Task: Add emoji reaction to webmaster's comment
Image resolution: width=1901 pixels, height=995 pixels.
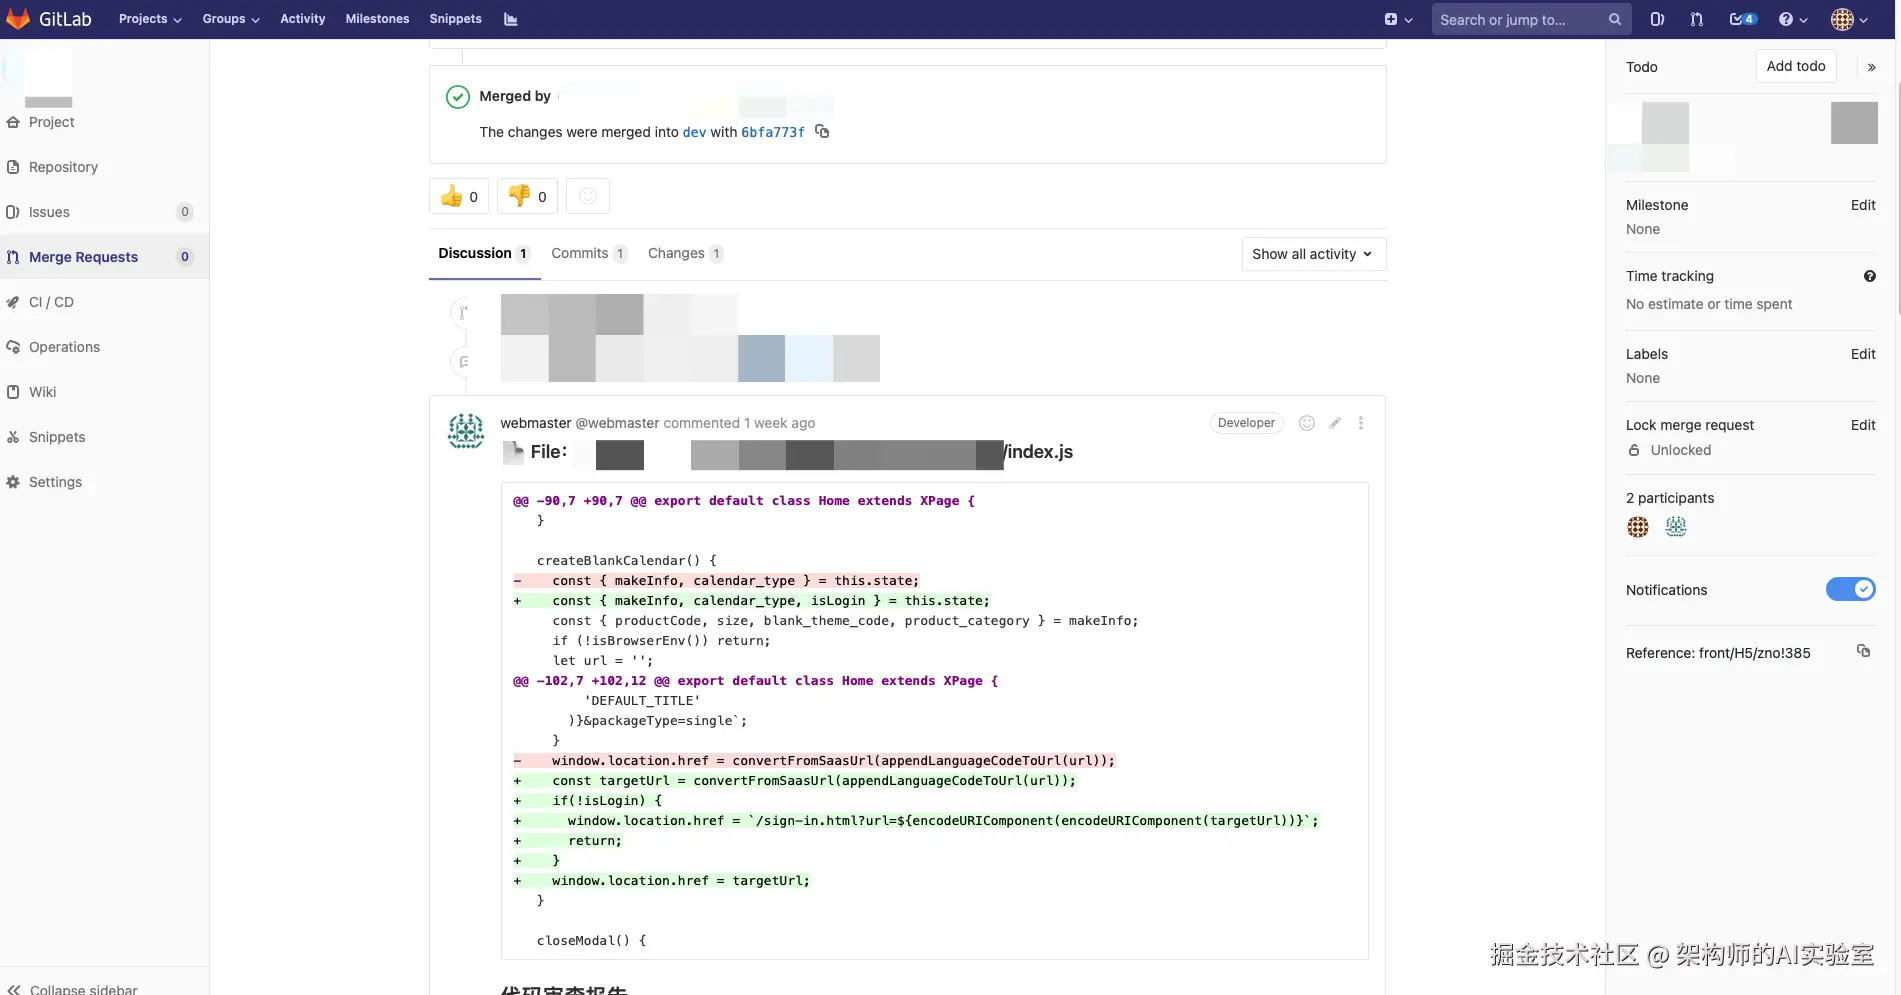Action: tap(1306, 422)
